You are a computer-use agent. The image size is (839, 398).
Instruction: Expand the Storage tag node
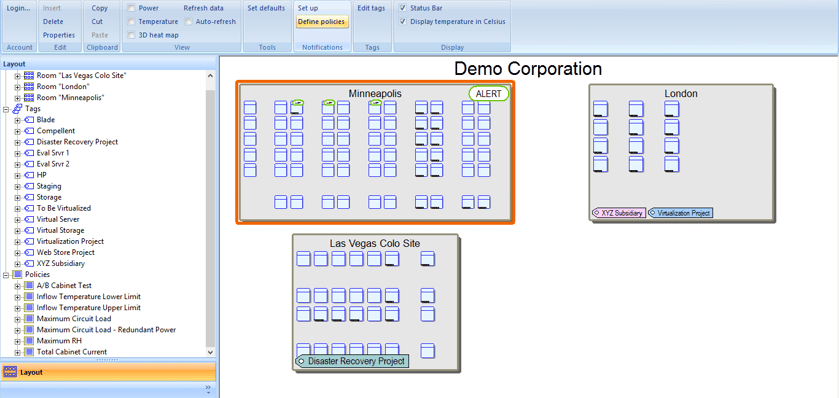[x=18, y=197]
